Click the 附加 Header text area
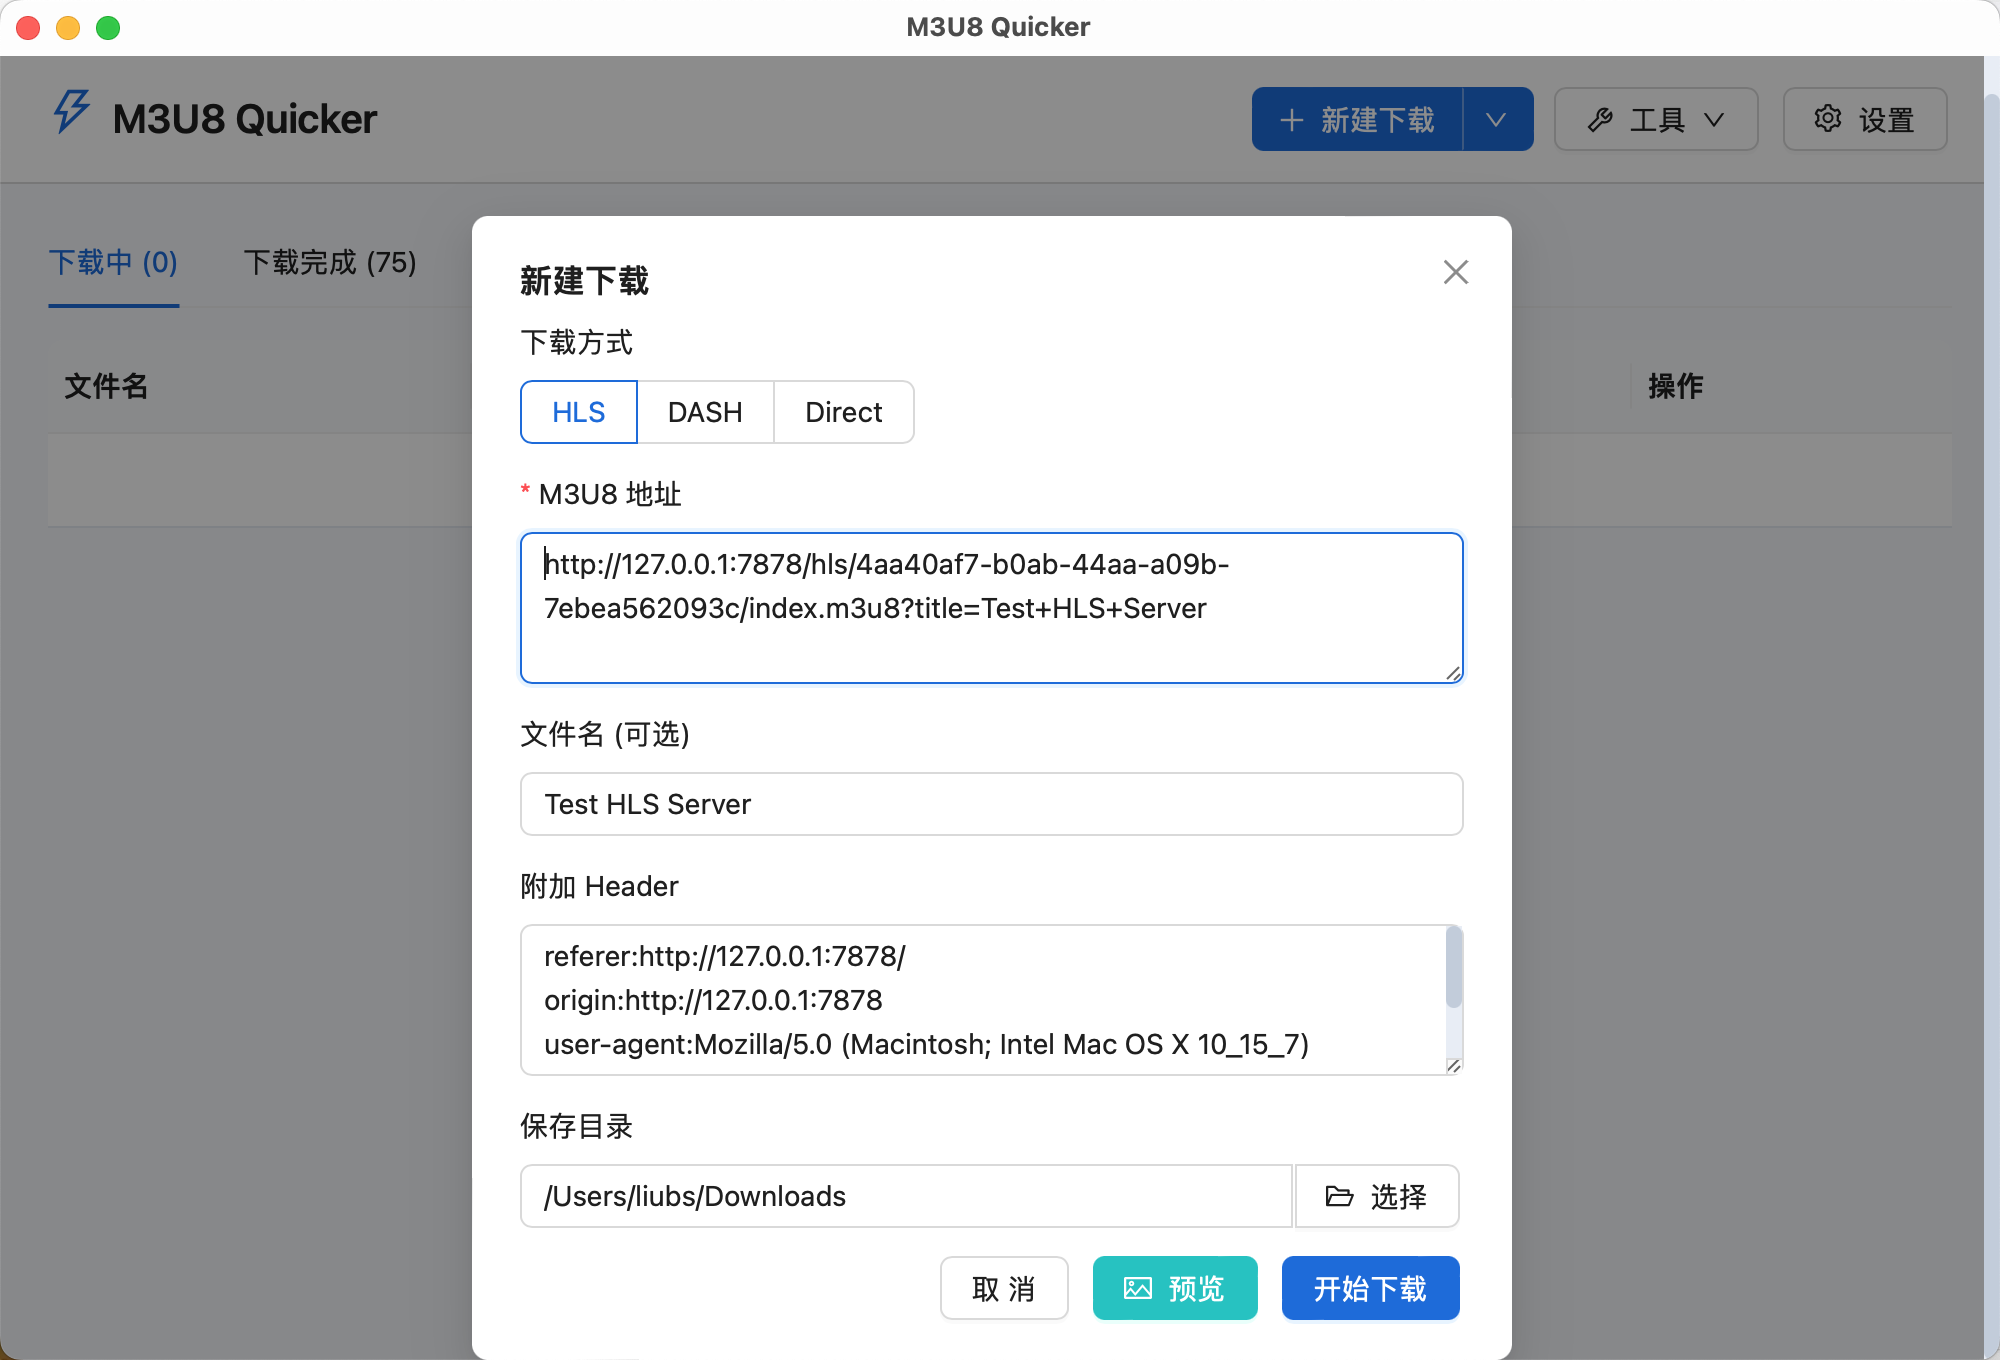Screen dimensions: 2000x1360 pos(991,1000)
